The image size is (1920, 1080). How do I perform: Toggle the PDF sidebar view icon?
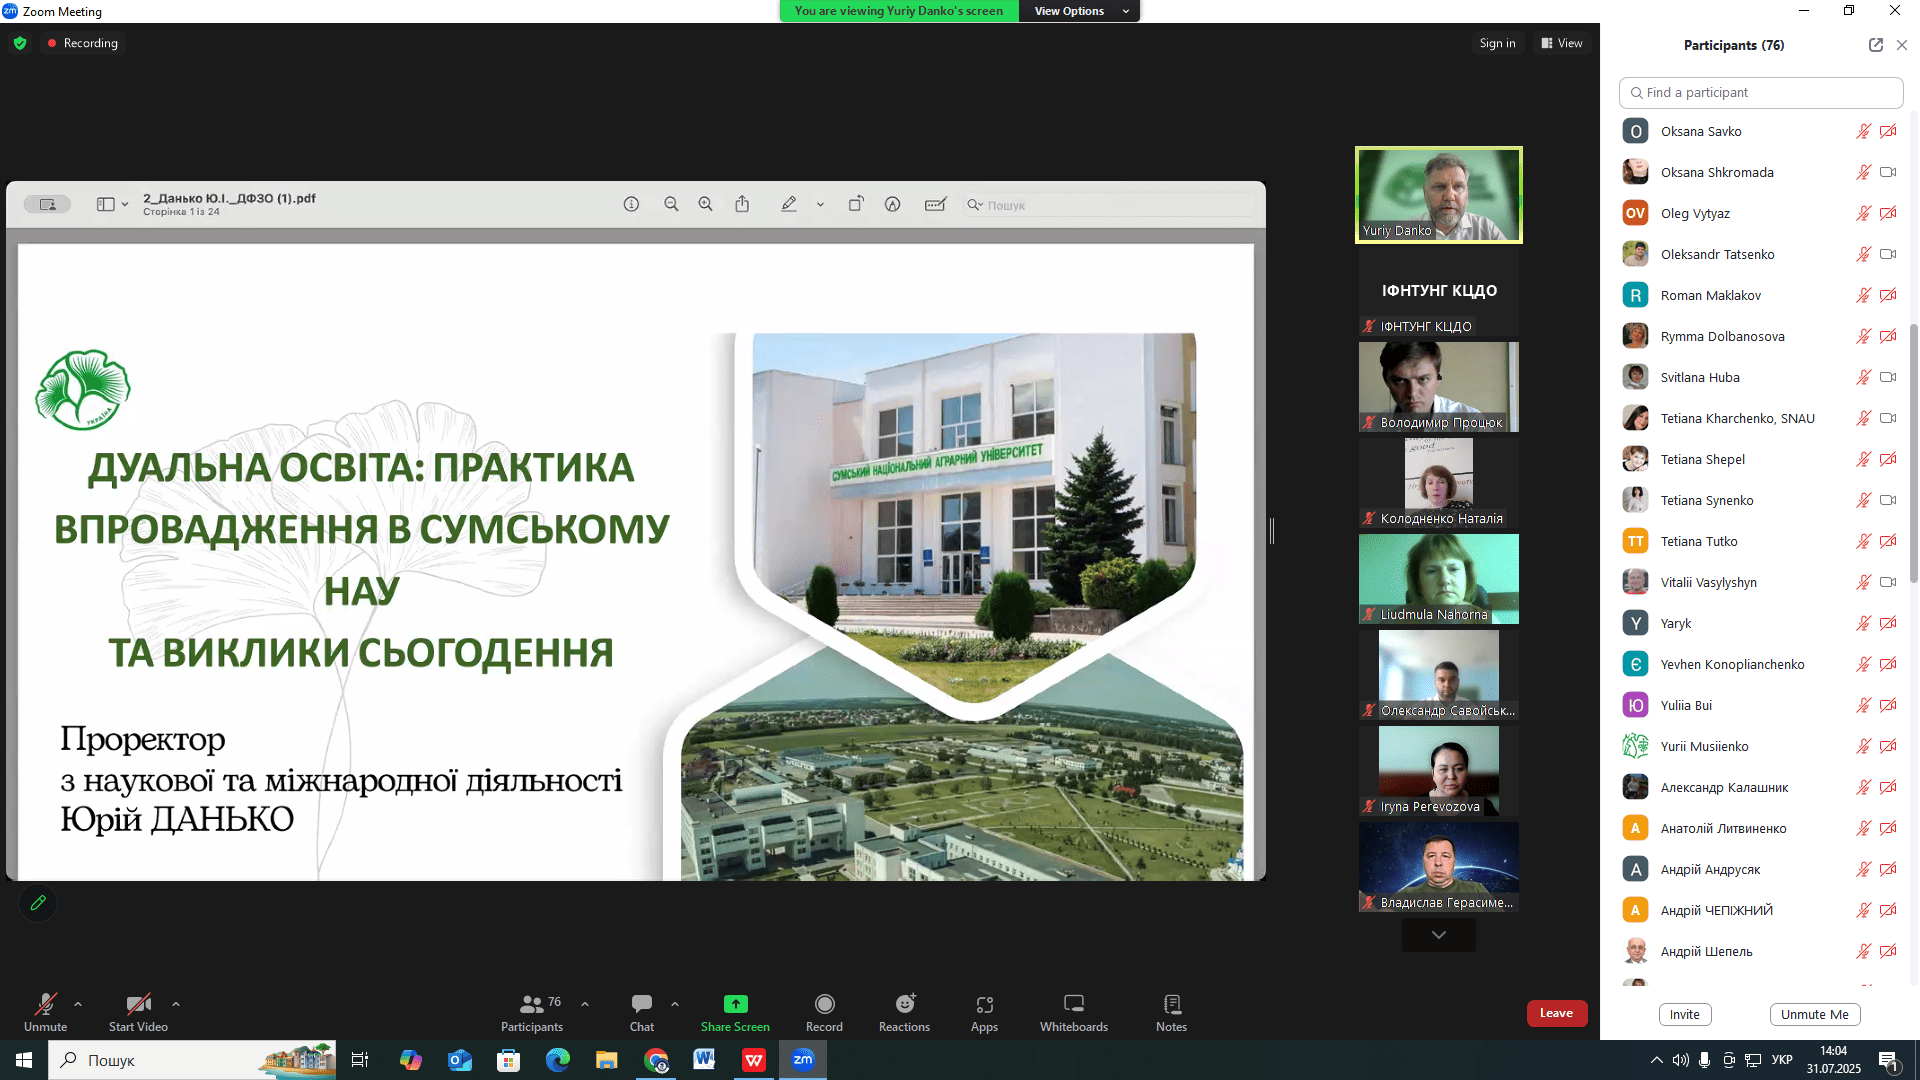coord(105,204)
